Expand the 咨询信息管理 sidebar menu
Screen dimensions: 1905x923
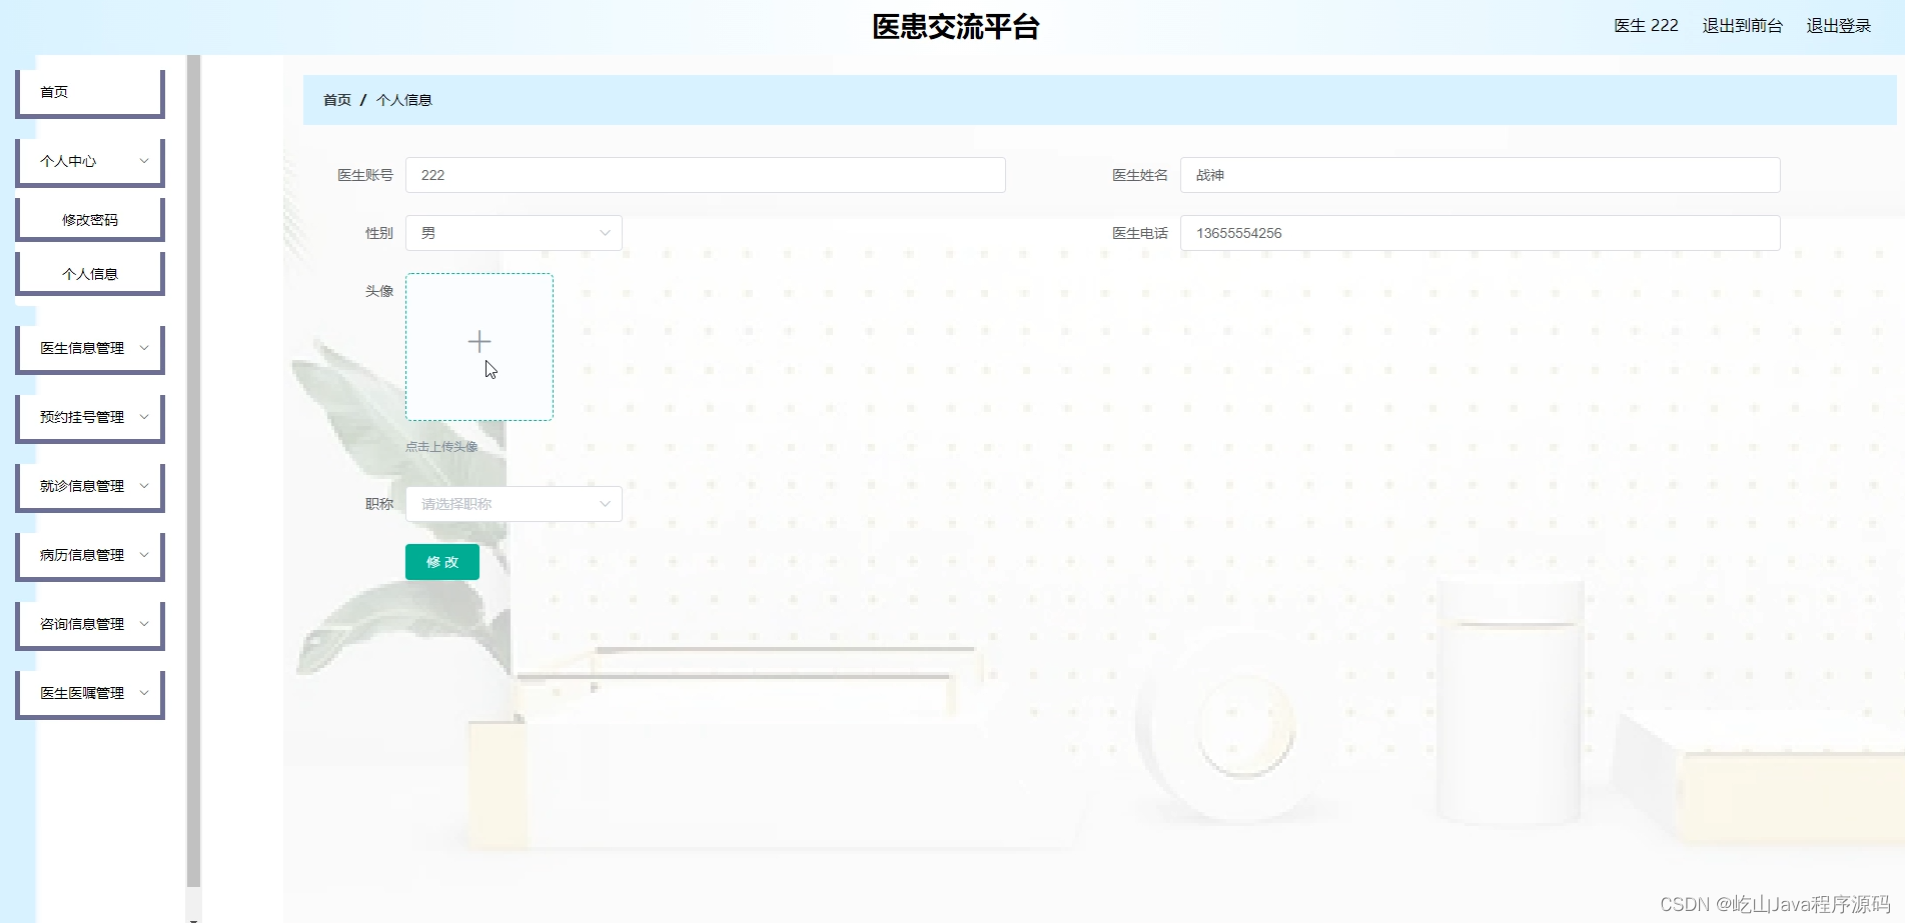pos(89,624)
